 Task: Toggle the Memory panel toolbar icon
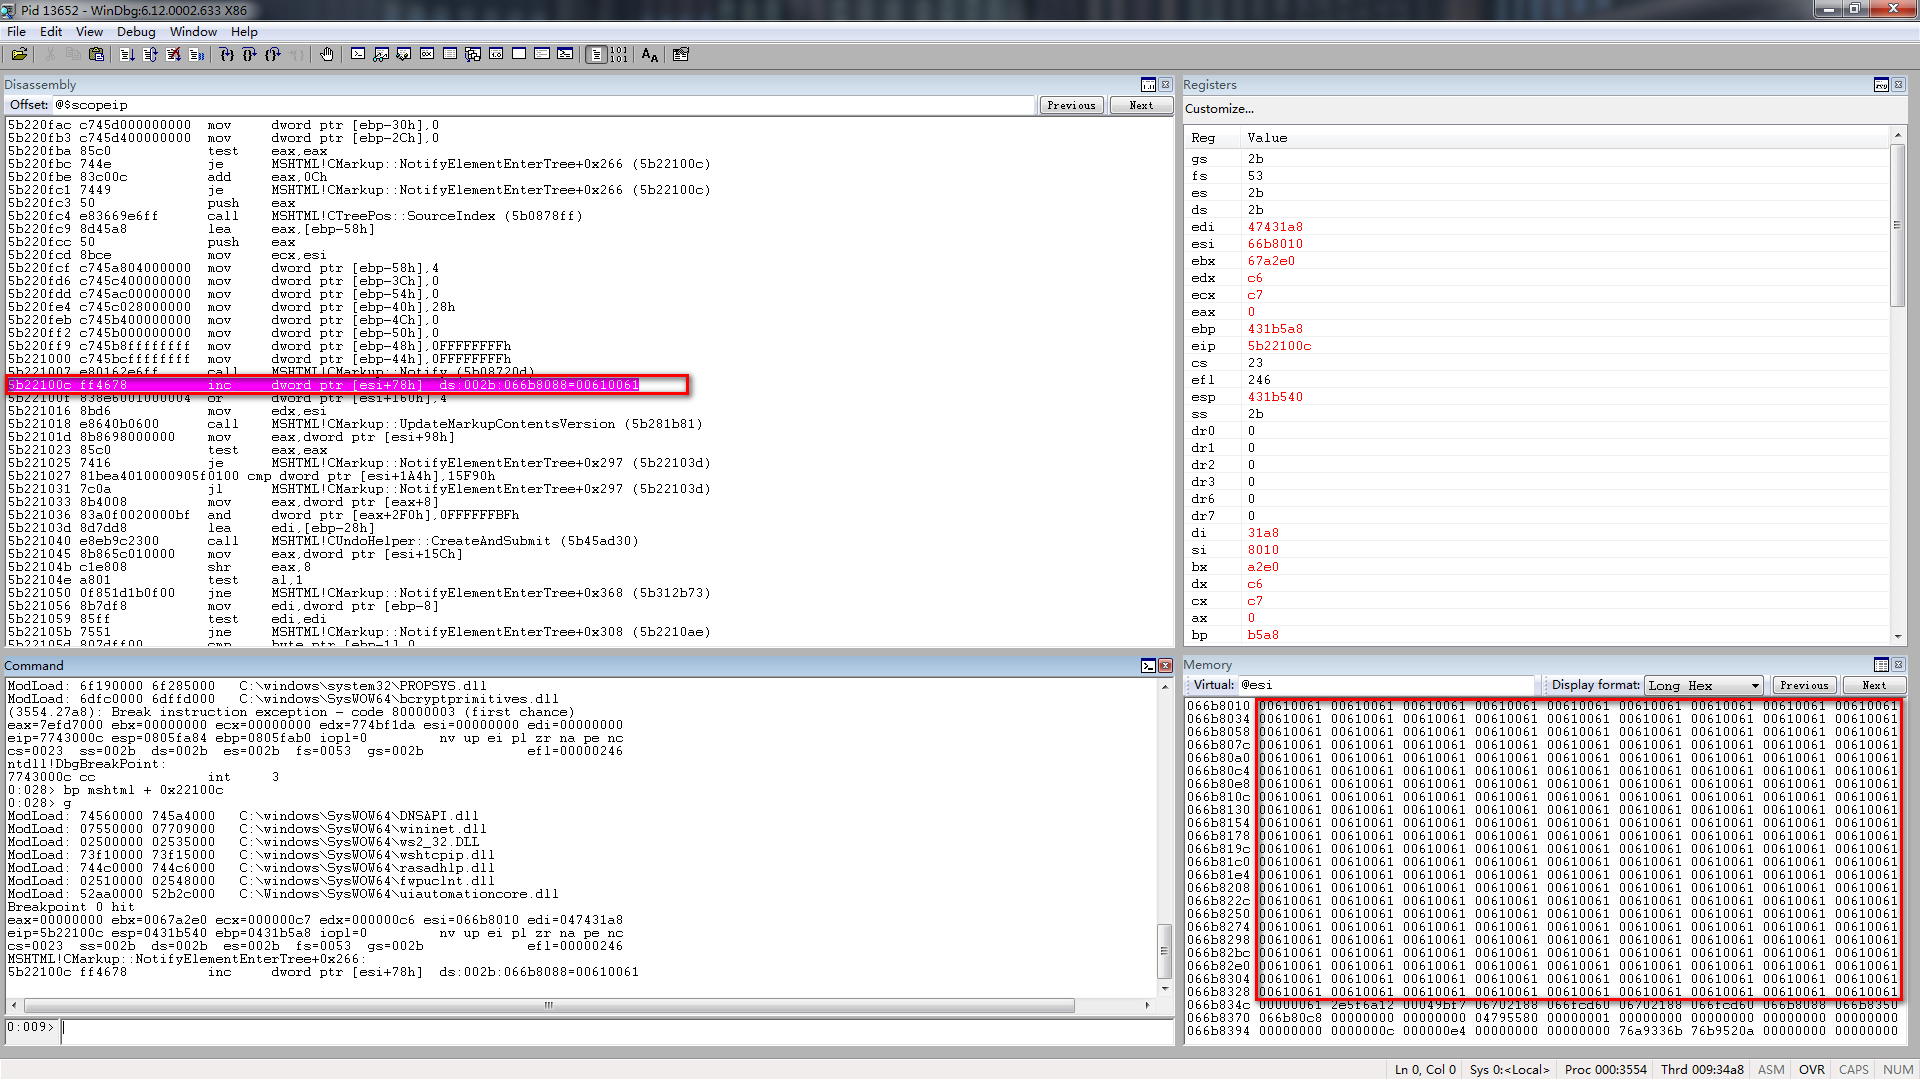[x=1882, y=665]
